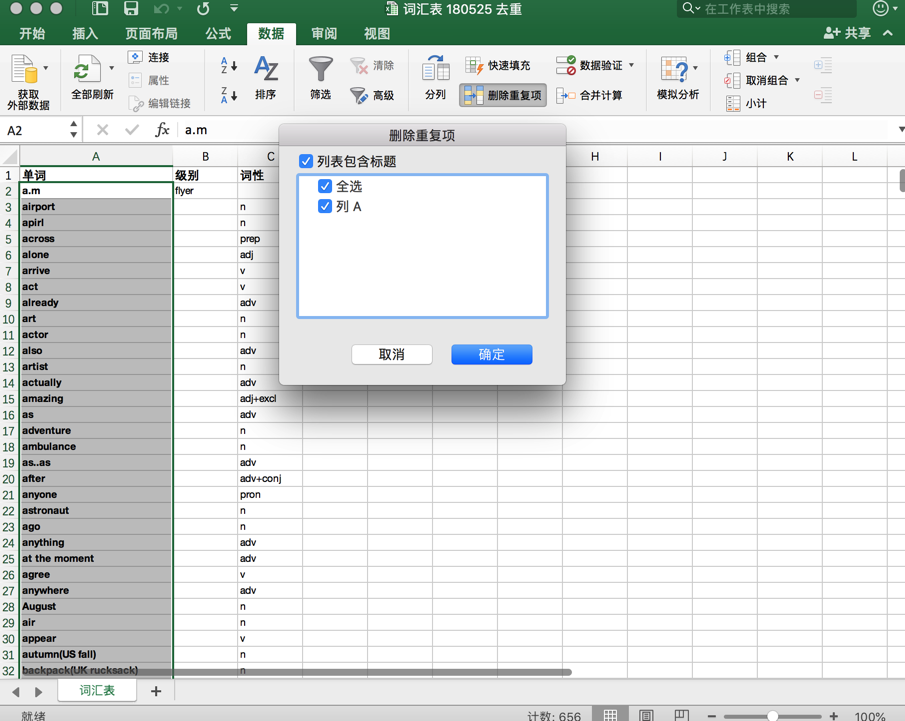Image resolution: width=905 pixels, height=721 pixels.
Task: Click the Text to Columns icon
Action: (435, 70)
